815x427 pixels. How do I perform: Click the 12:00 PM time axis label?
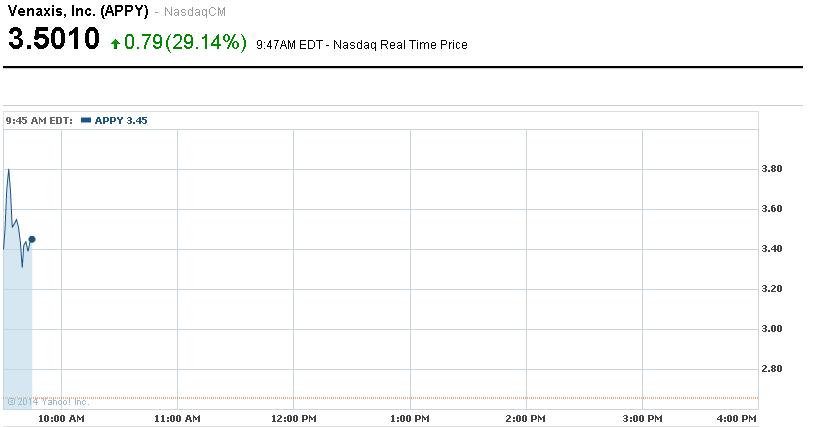(x=294, y=419)
